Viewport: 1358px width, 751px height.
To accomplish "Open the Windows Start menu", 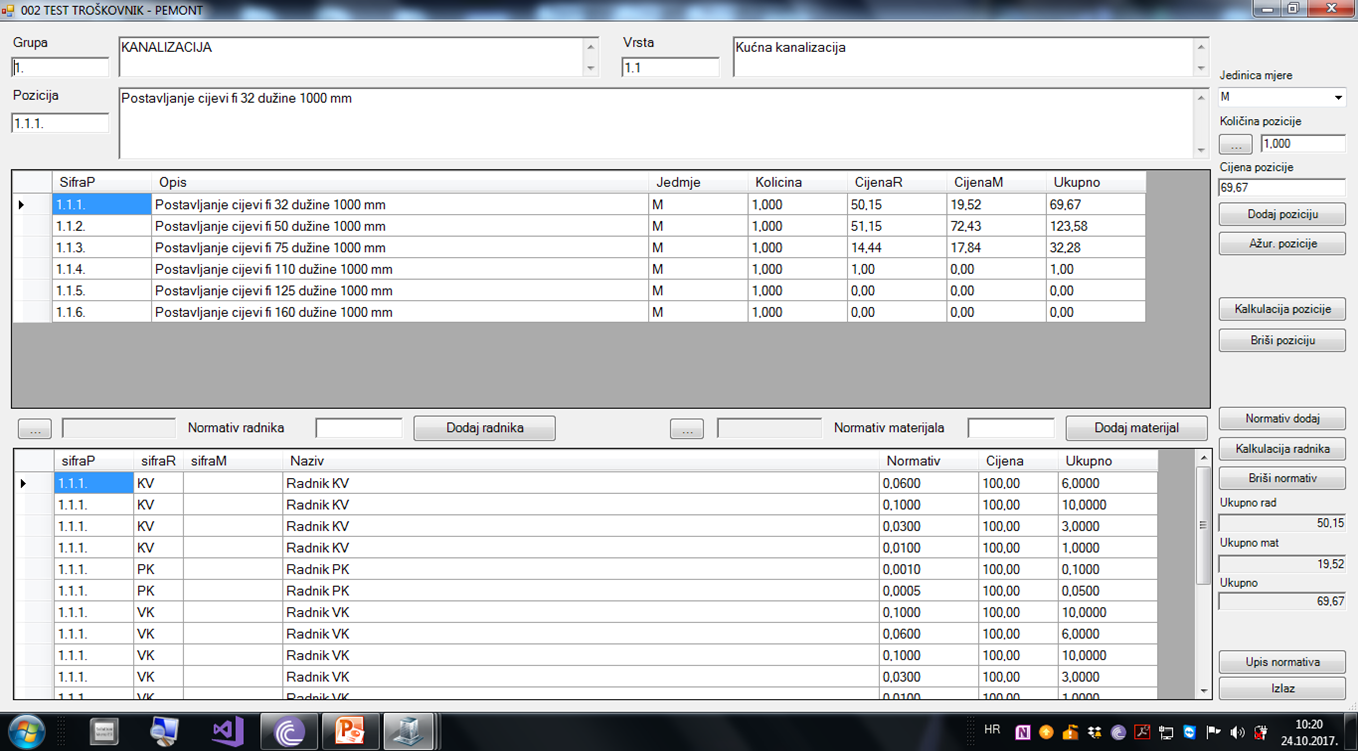I will point(27,731).
